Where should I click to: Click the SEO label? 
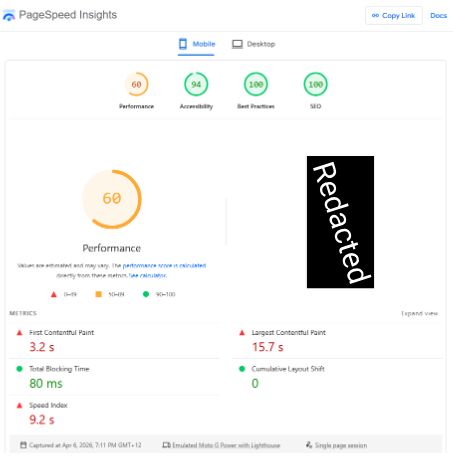tap(315, 106)
